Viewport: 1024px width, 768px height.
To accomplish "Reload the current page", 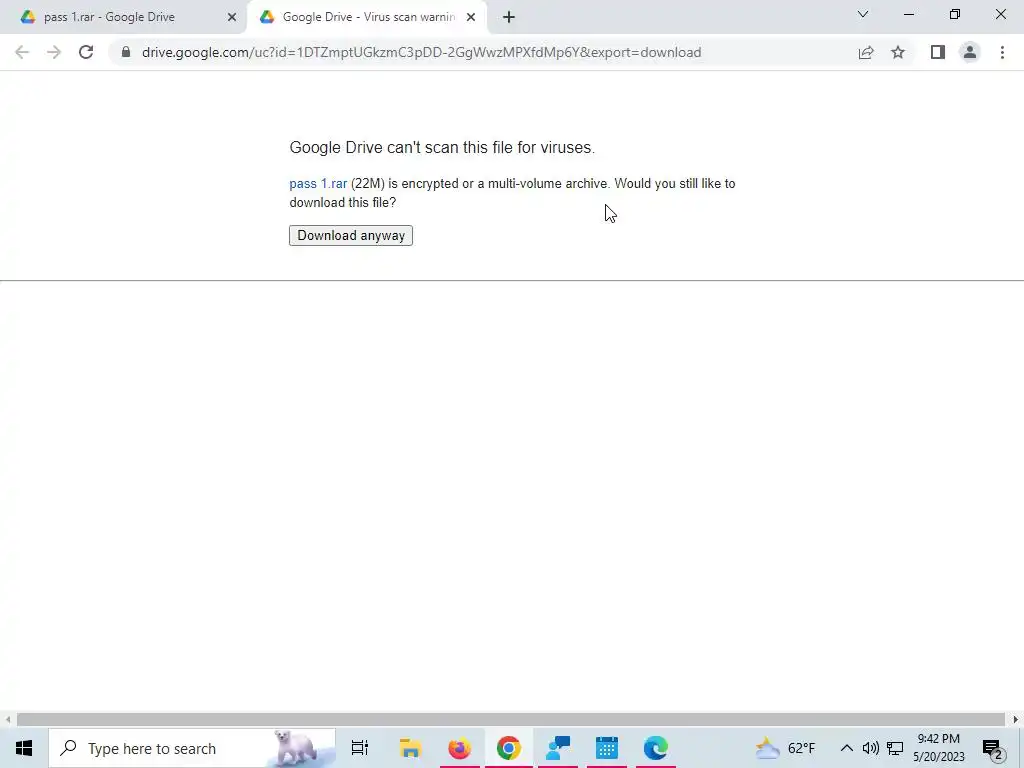I will (86, 52).
